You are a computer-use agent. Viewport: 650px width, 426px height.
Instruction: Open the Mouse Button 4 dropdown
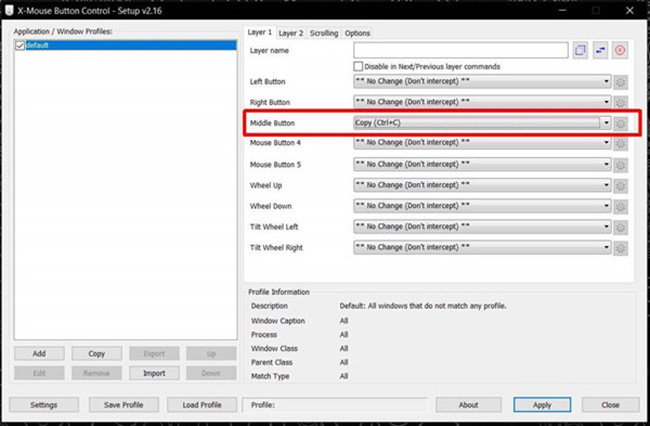[606, 143]
